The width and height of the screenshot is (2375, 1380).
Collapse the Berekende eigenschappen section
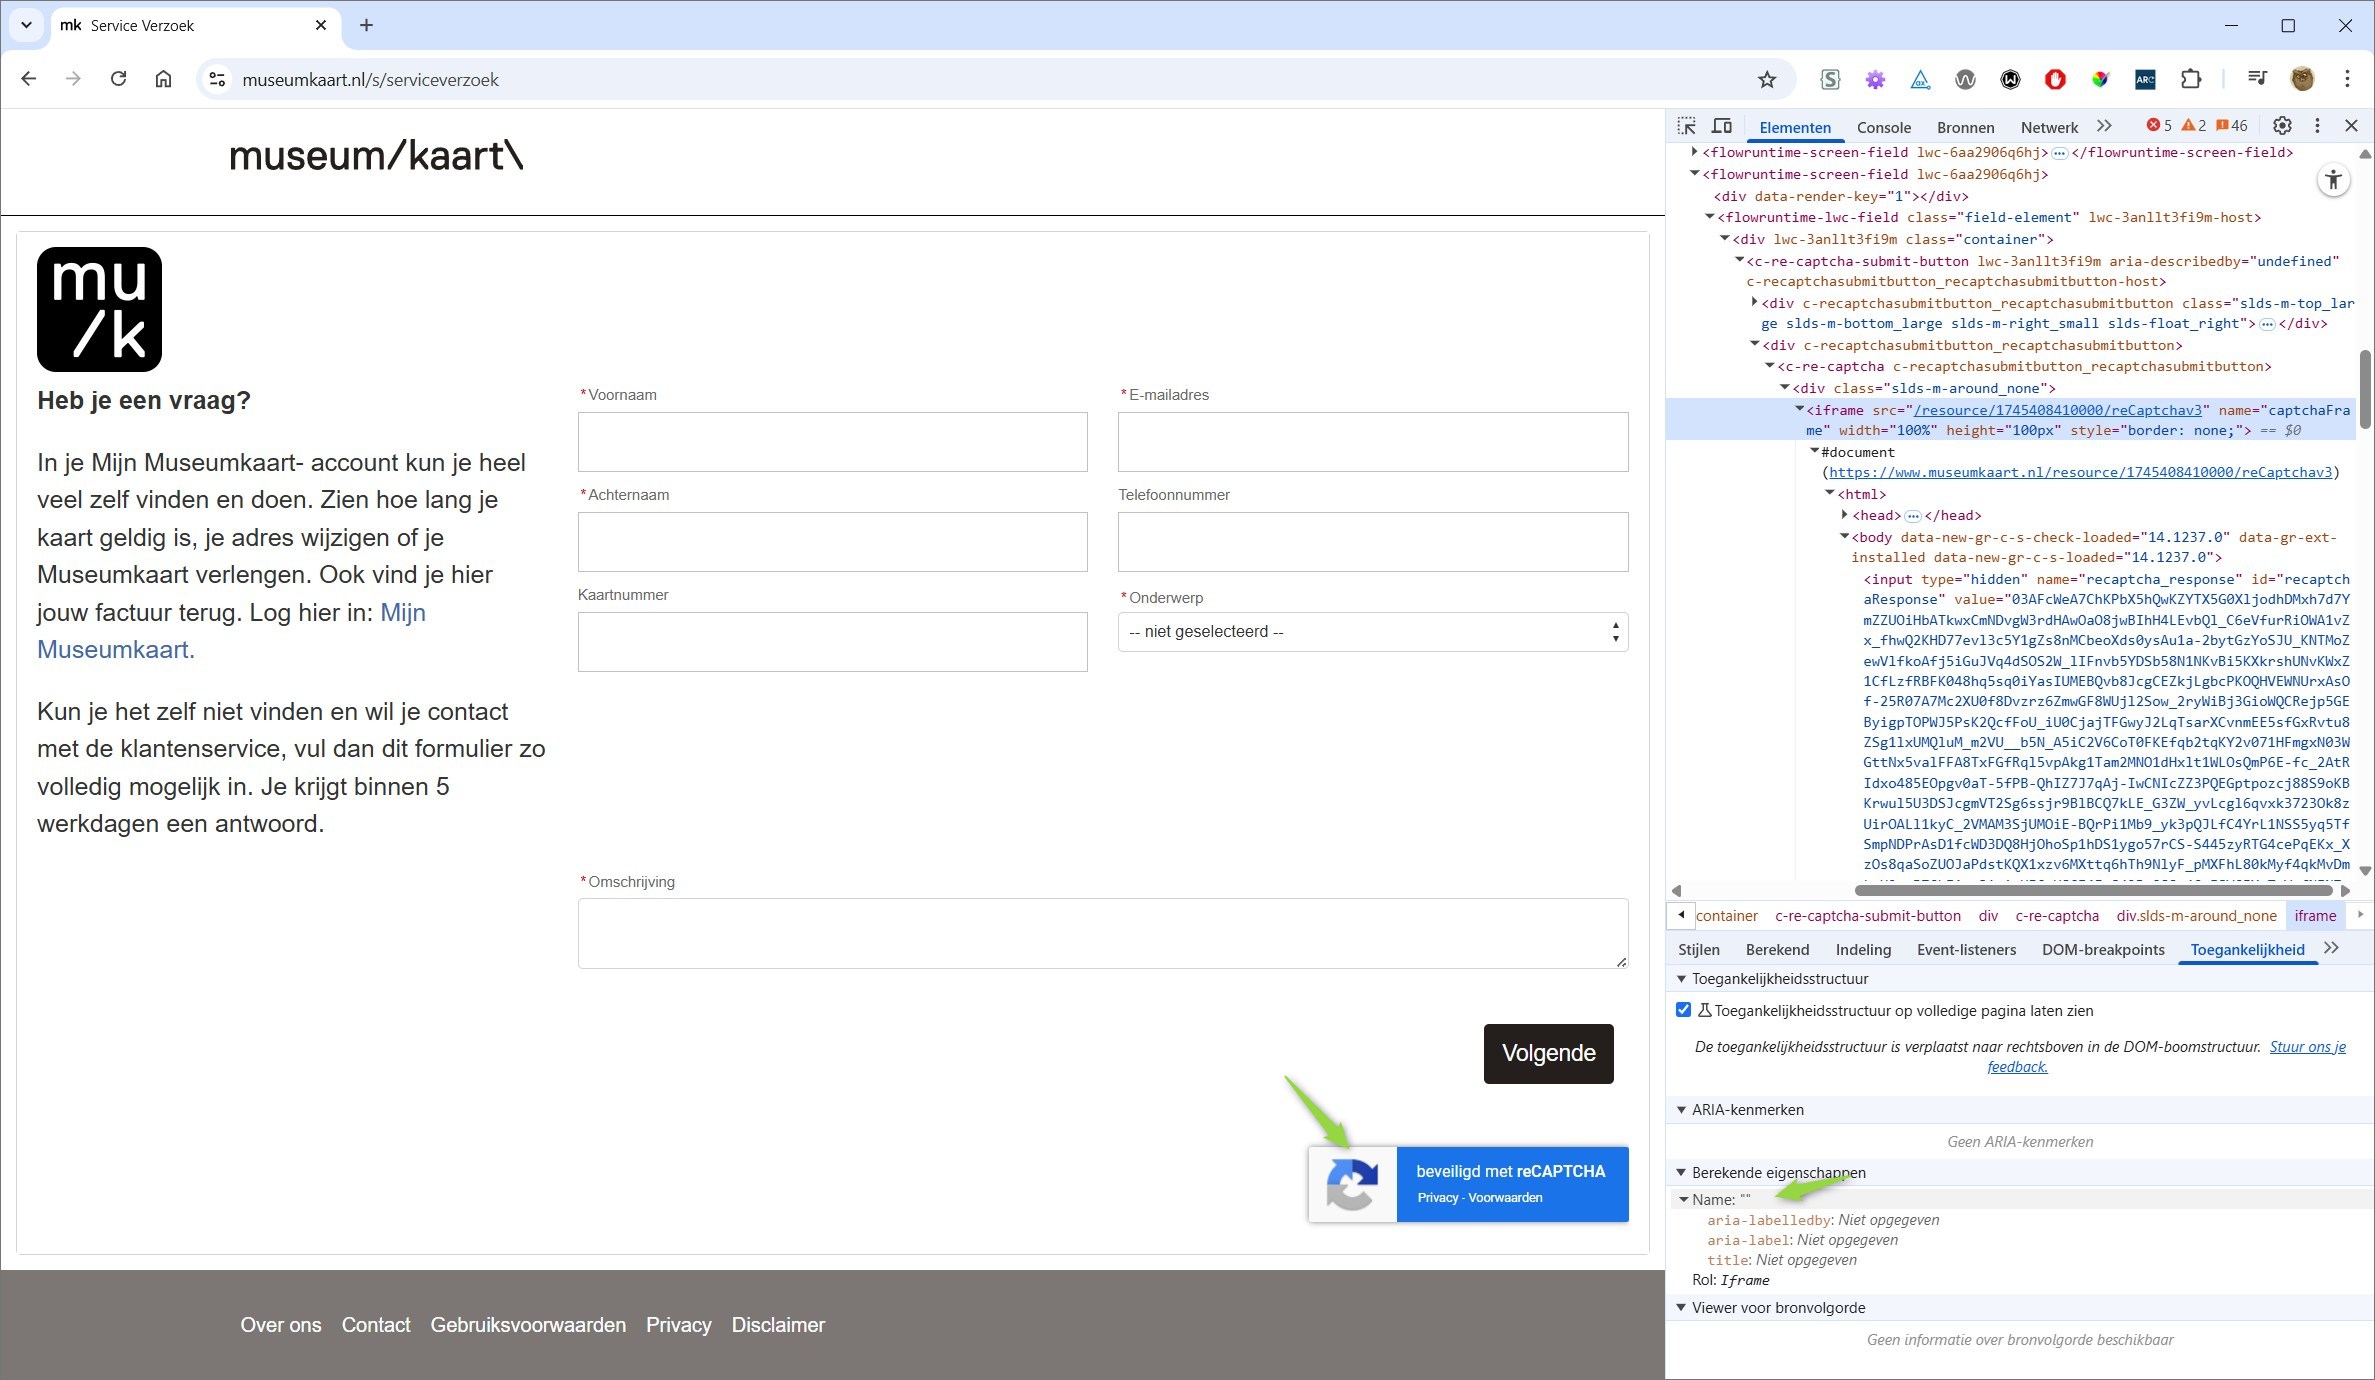pyautogui.click(x=1681, y=1173)
